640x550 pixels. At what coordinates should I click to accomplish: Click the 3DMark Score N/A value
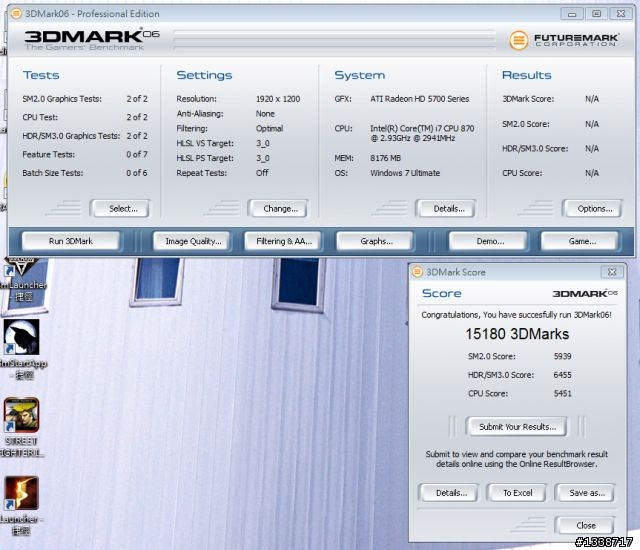click(x=591, y=99)
